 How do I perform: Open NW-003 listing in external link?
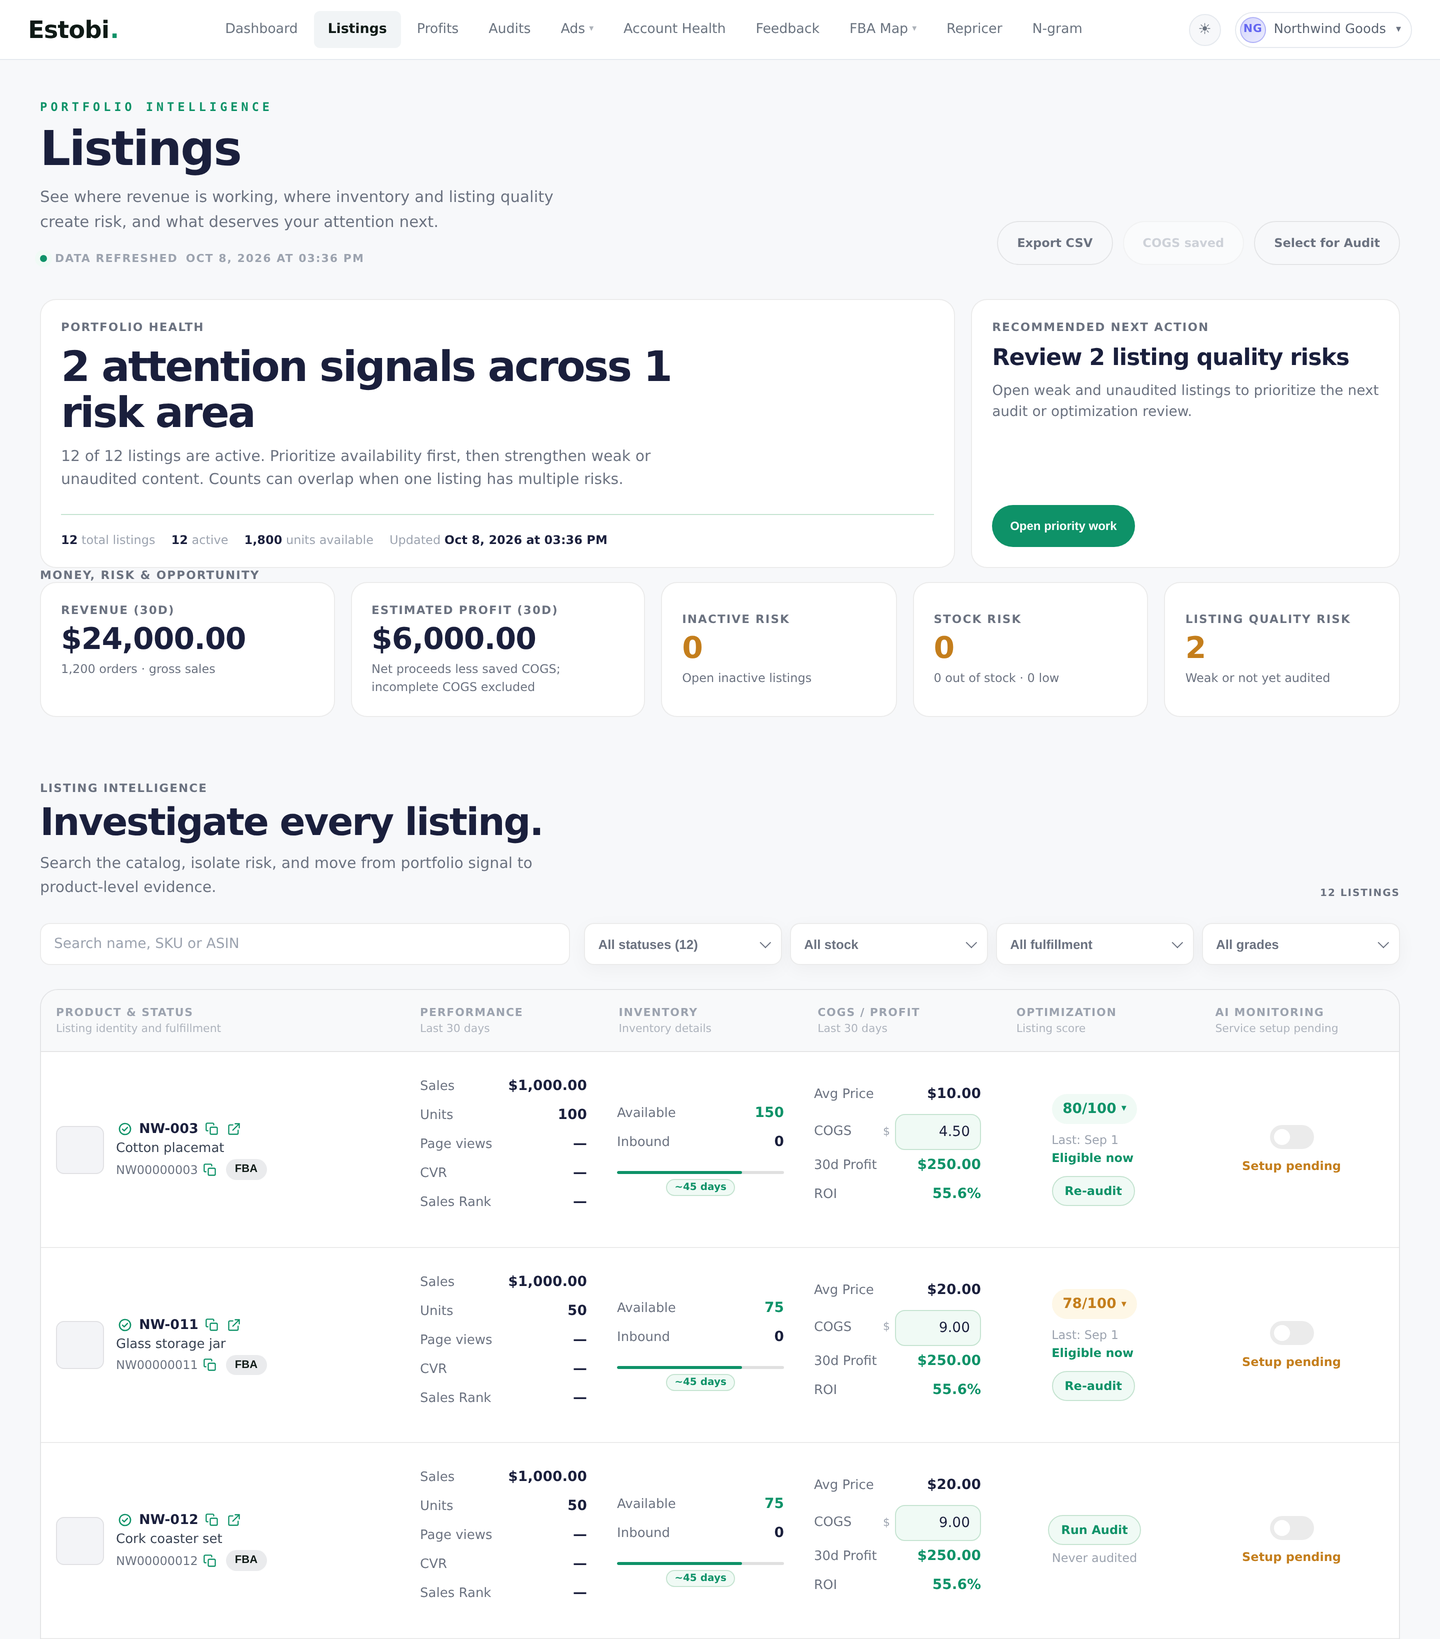coord(234,1129)
